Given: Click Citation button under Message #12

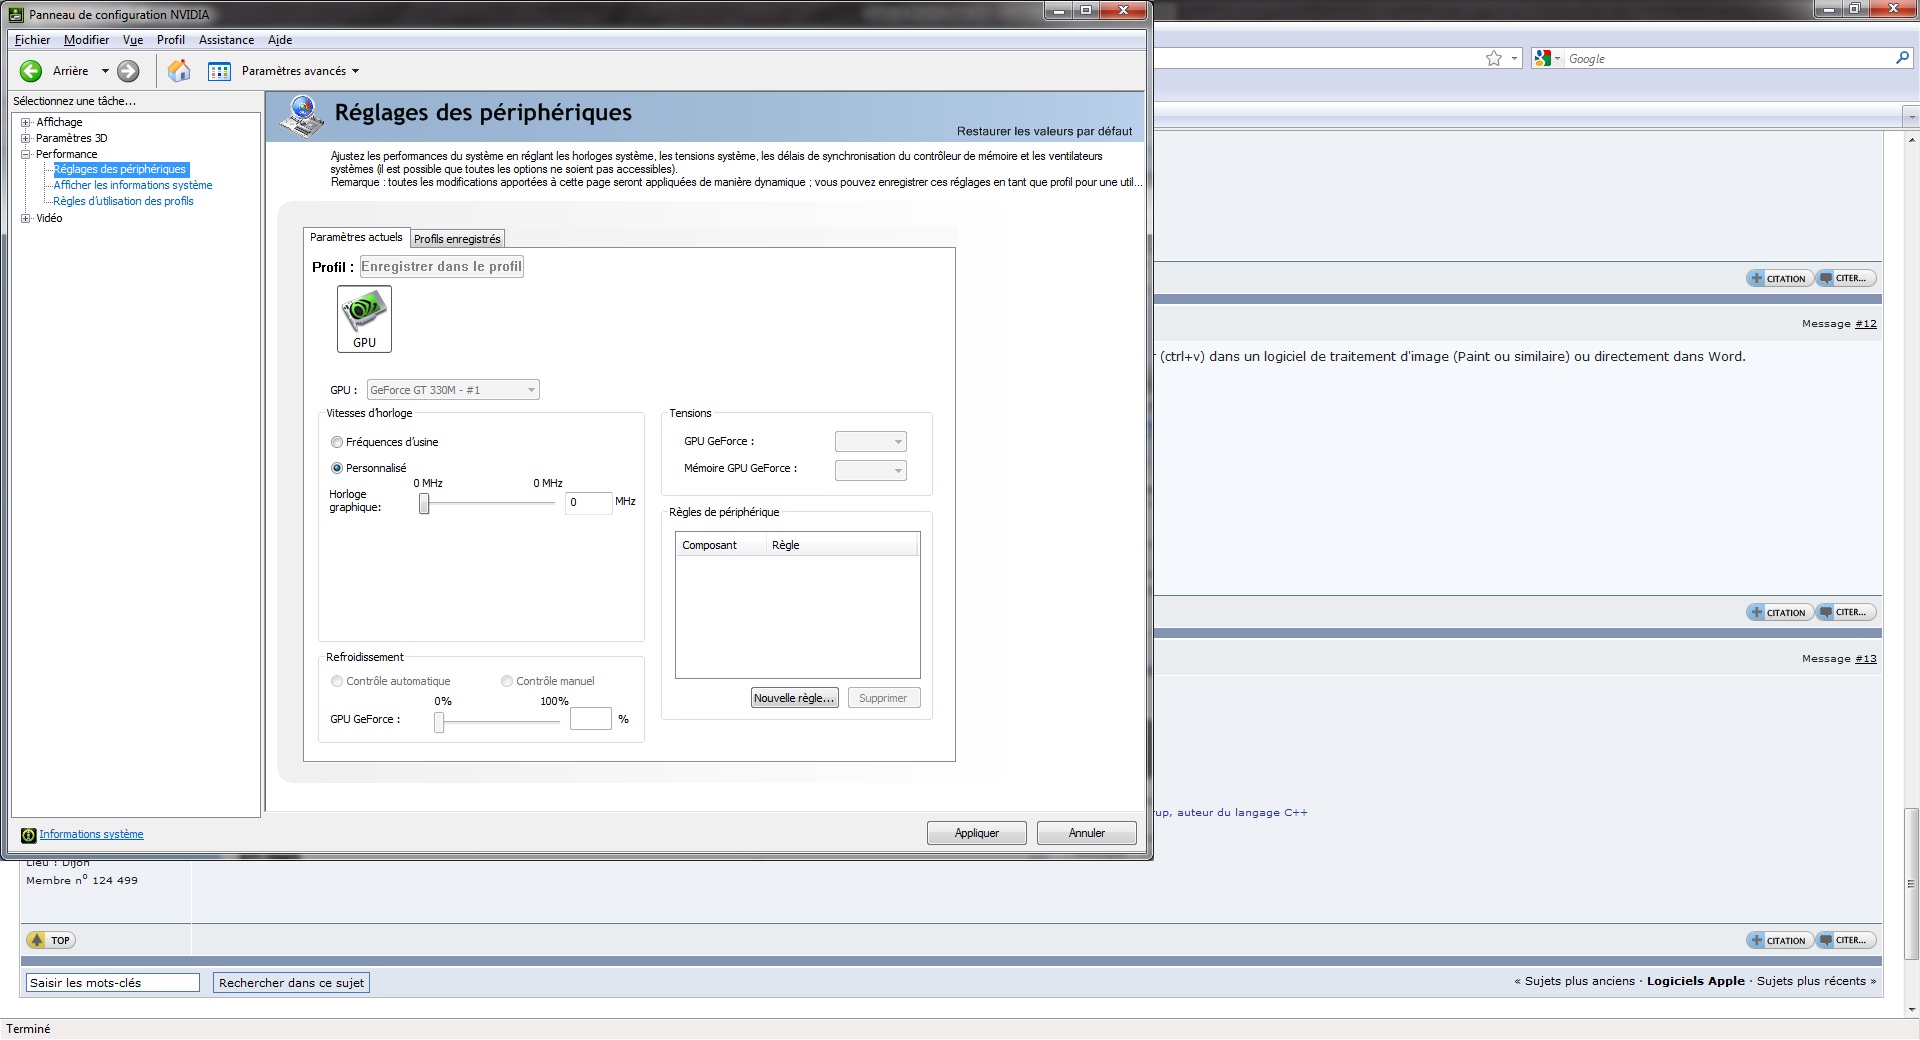Looking at the screenshot, I should point(1778,613).
